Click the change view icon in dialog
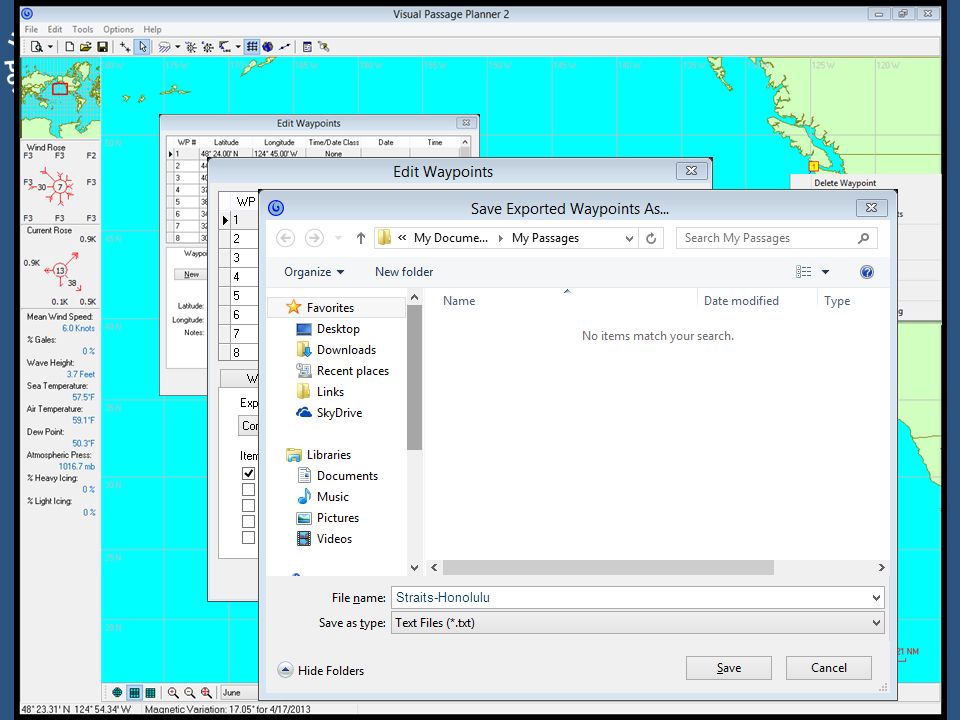Screen dimensions: 960x720 click(803, 272)
